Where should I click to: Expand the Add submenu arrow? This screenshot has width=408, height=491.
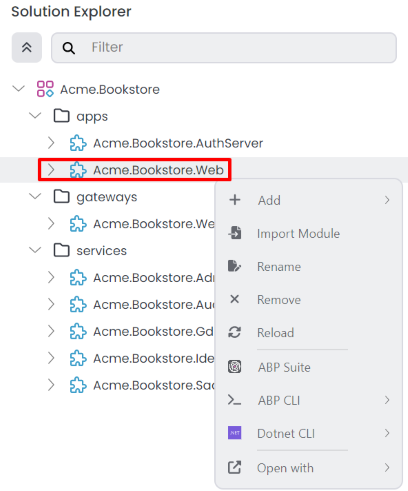pos(387,200)
